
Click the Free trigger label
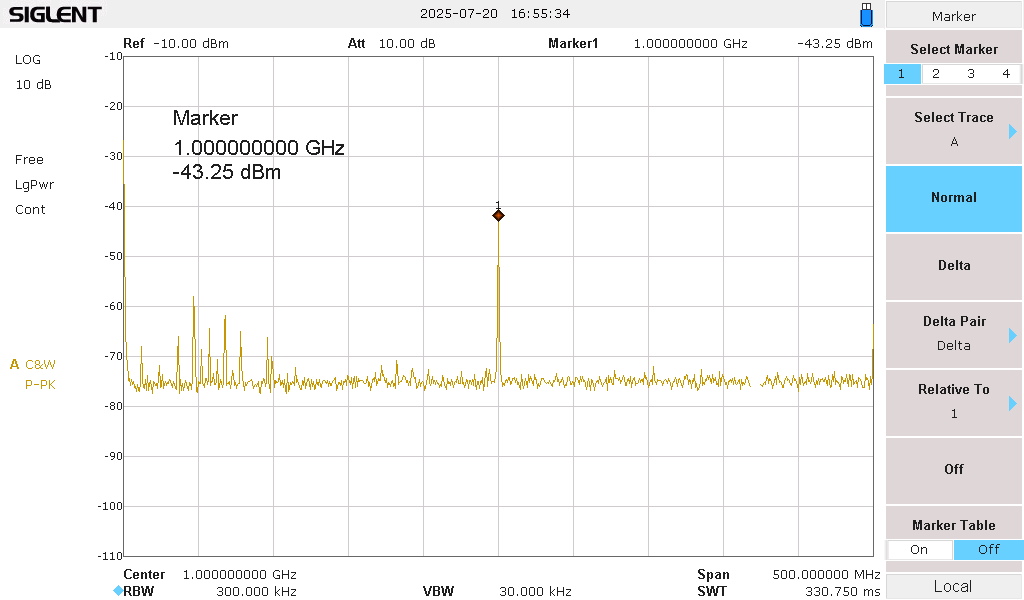29,160
